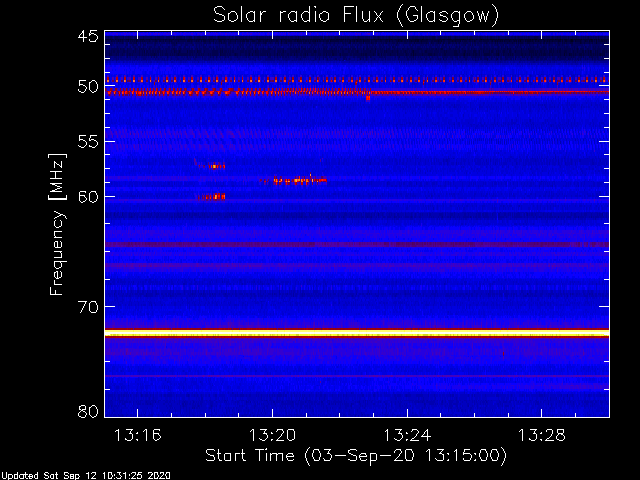Image resolution: width=640 pixels, height=480 pixels.
Task: Click the plot title 'Solar radio Flux (Glasgow)'
Action: tap(356, 15)
